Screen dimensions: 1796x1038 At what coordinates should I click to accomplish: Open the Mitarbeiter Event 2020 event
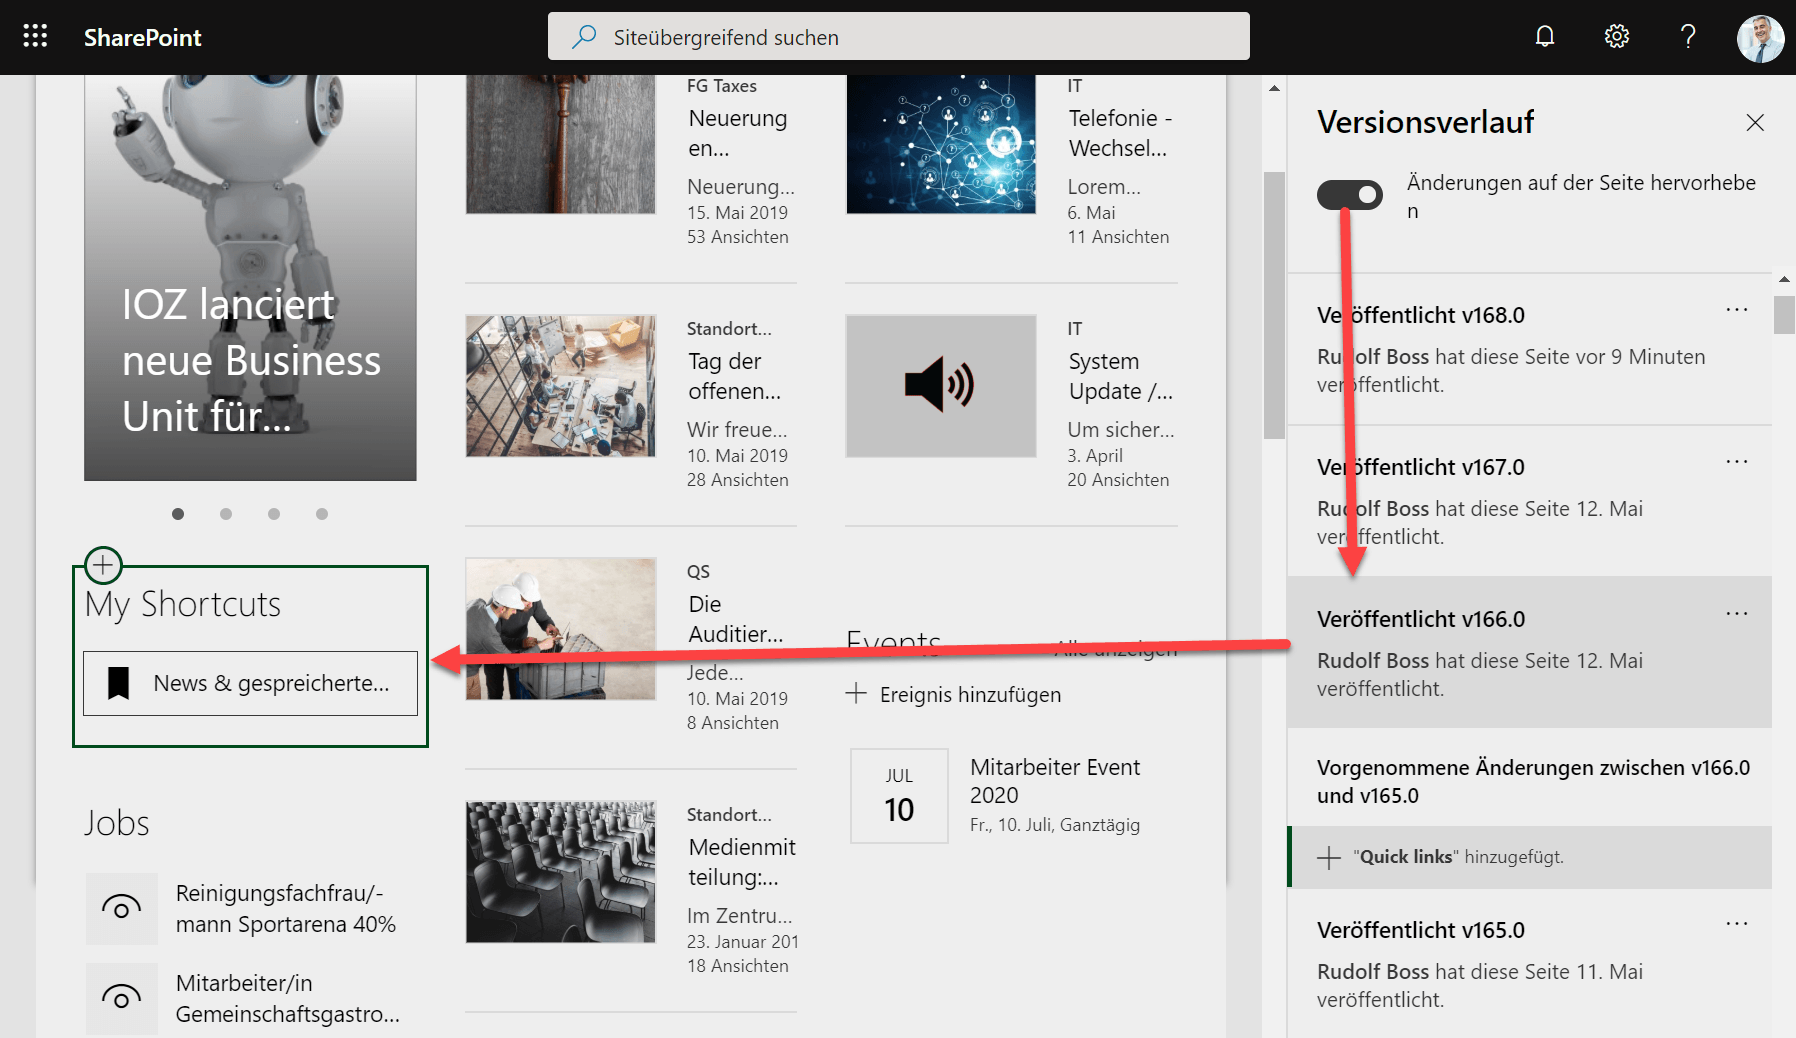click(1055, 781)
